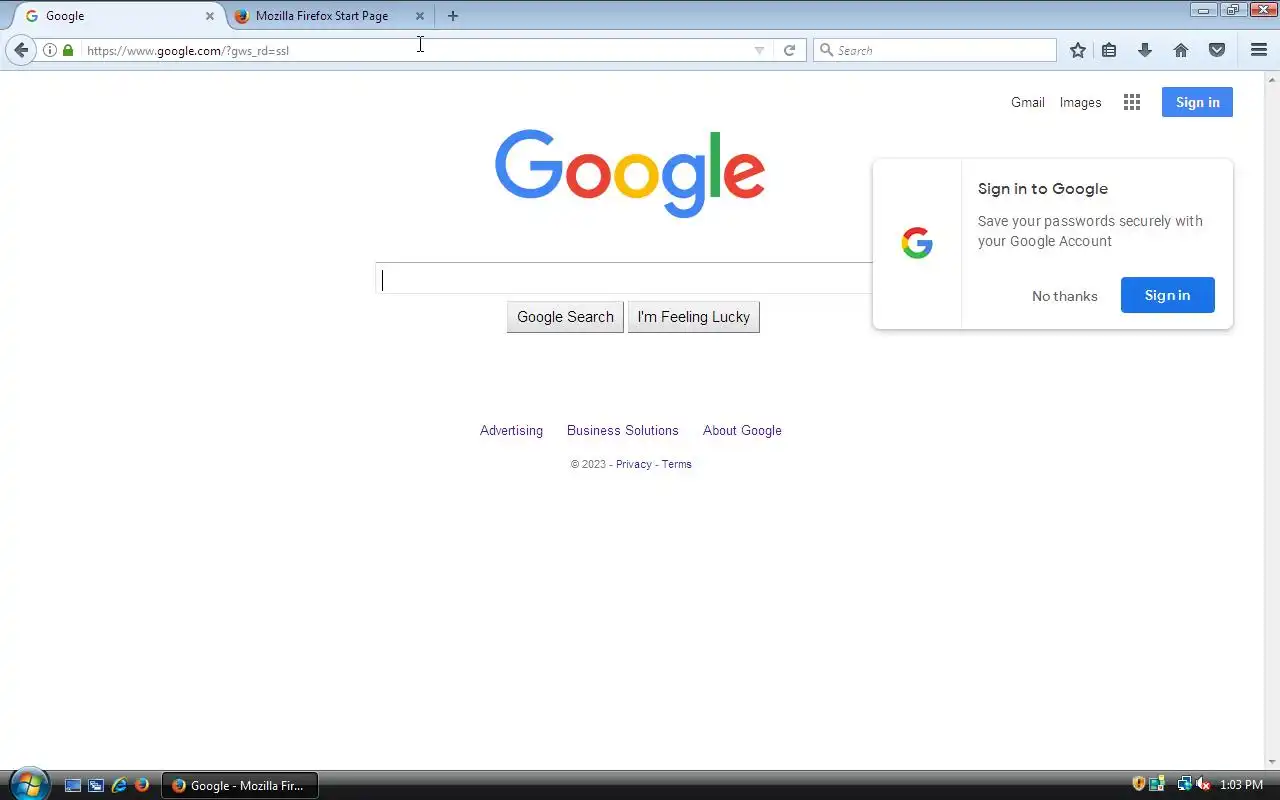
Task: Click the I'm Feeling Lucky button
Action: pyautogui.click(x=694, y=317)
